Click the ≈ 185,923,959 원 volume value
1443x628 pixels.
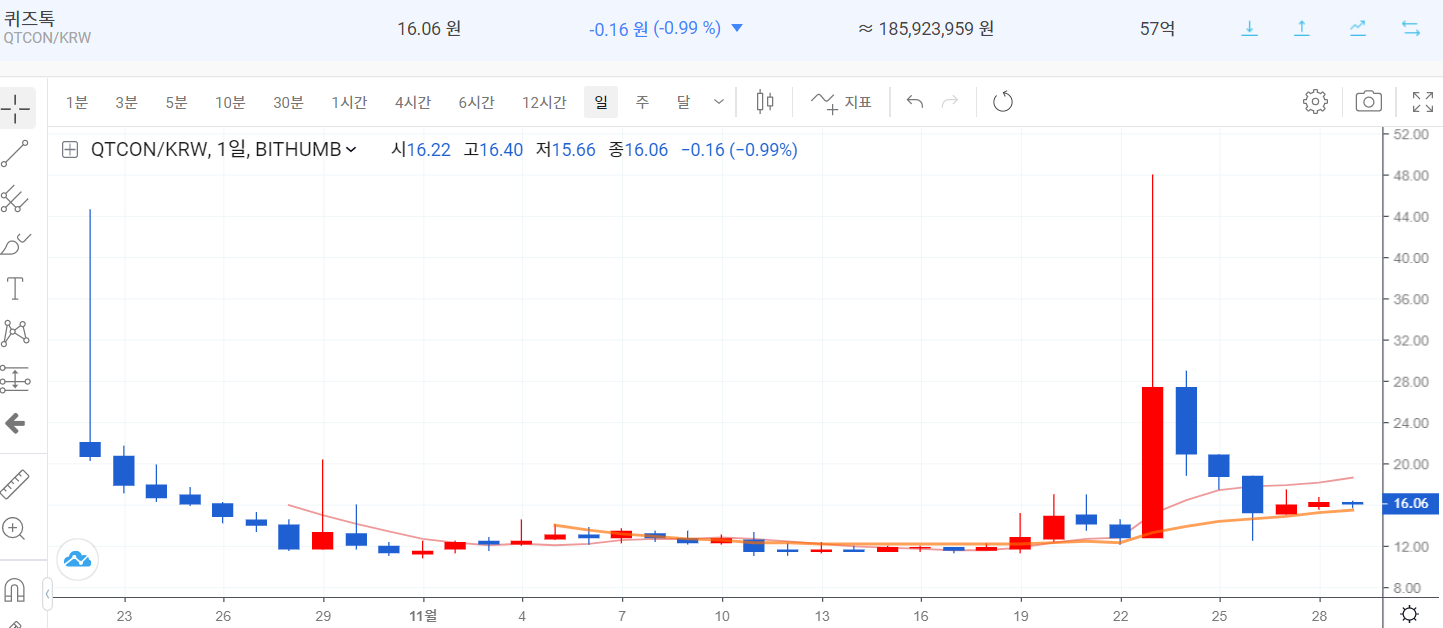926,29
